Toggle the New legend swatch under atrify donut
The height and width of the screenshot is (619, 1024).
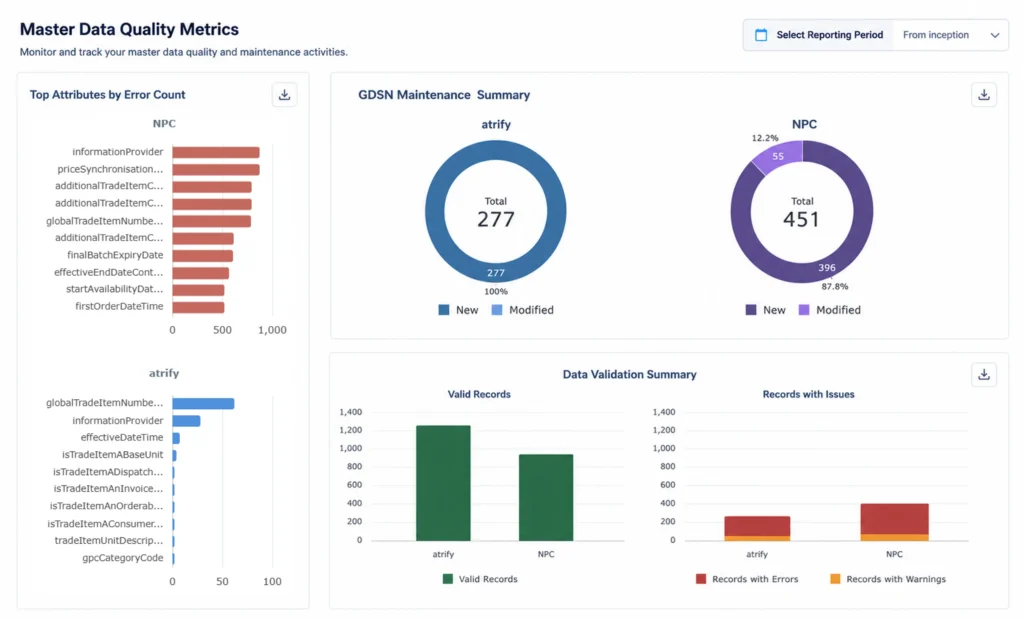444,310
